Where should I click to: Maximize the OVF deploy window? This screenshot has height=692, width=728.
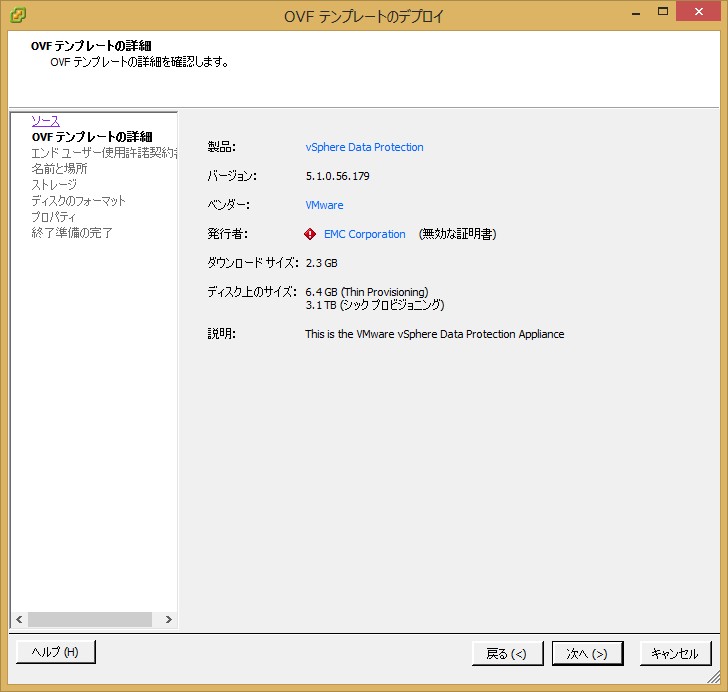point(663,12)
